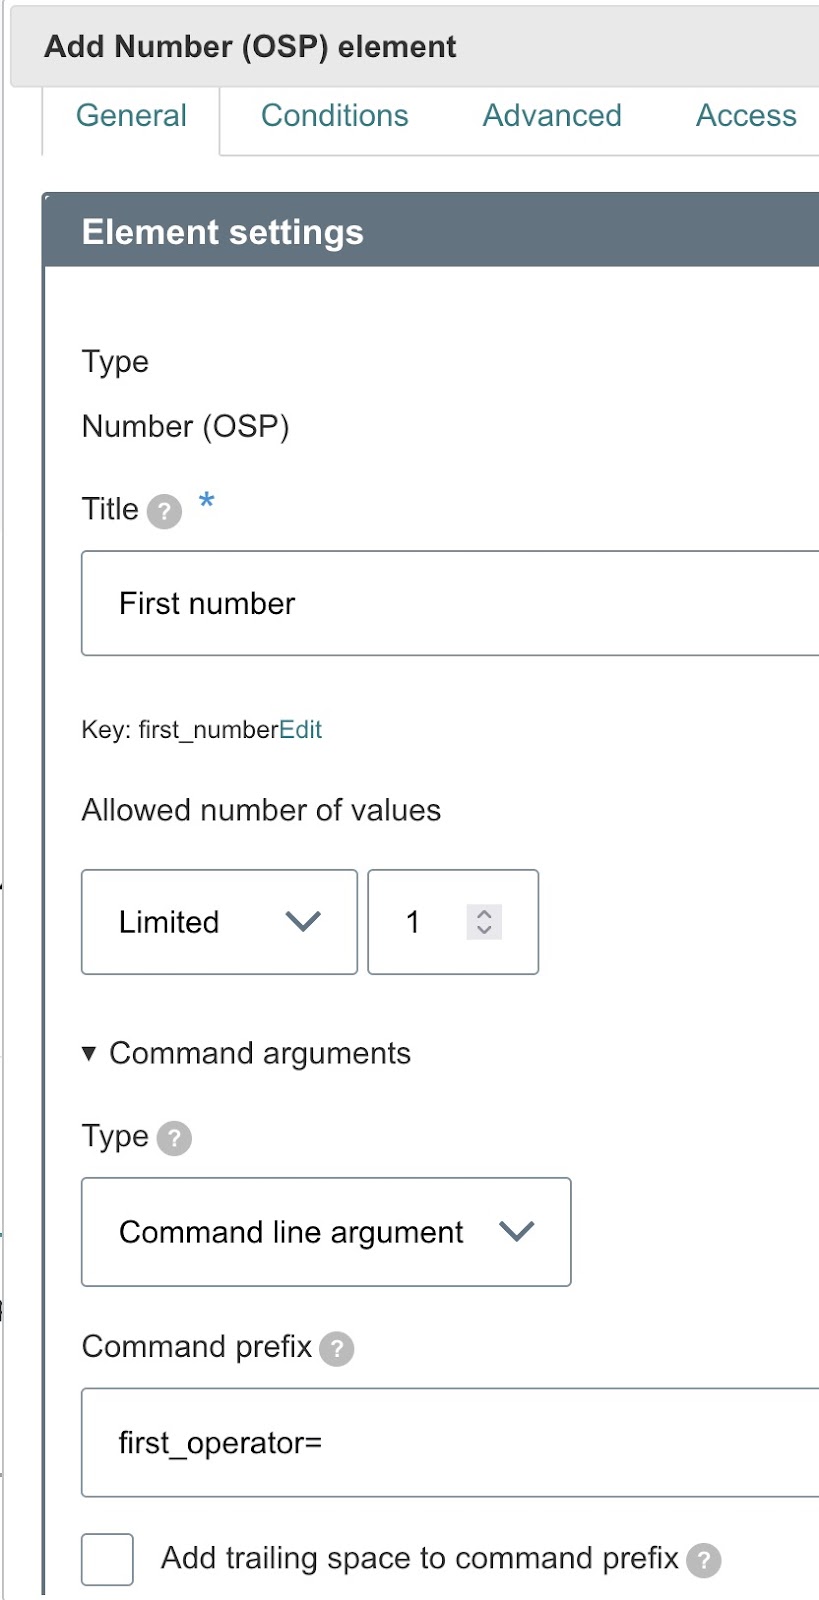Open the Command prefix help tooltip icon
The height and width of the screenshot is (1600, 819).
[x=337, y=1349]
